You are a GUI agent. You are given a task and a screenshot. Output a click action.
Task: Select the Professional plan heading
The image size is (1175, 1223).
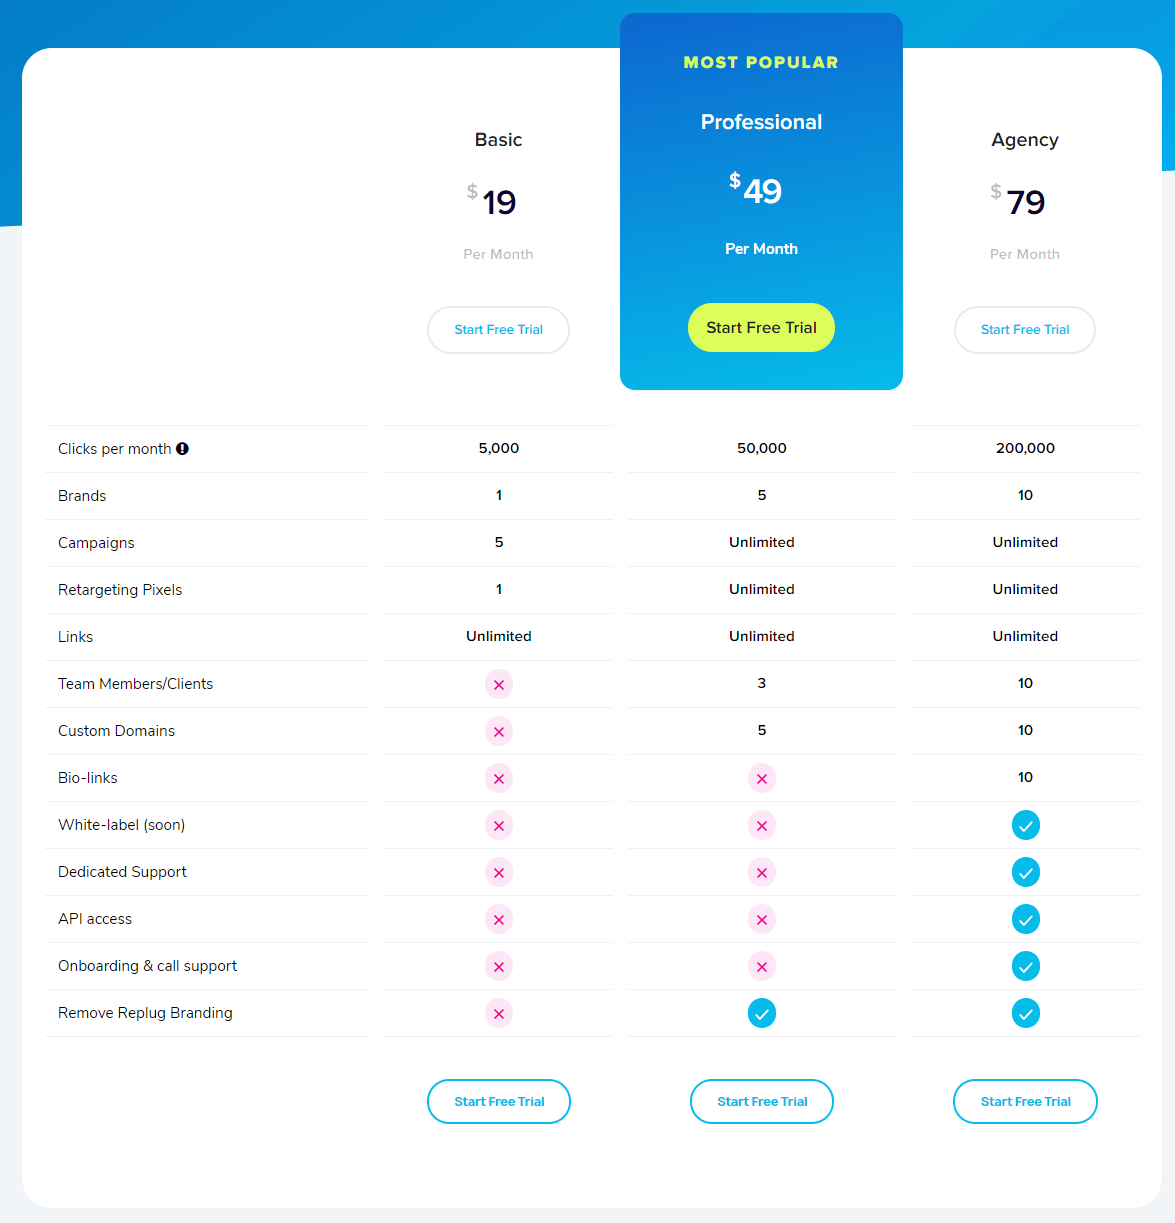click(x=761, y=122)
